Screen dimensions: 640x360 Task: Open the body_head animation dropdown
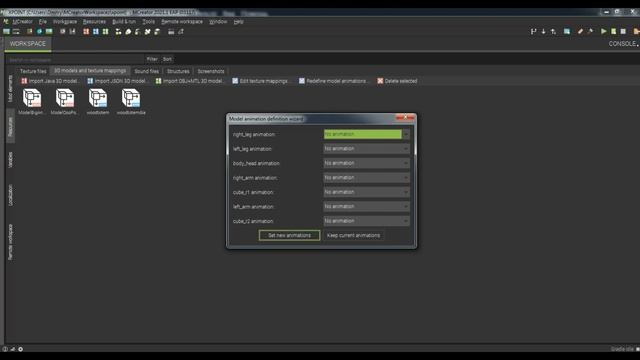[367, 163]
